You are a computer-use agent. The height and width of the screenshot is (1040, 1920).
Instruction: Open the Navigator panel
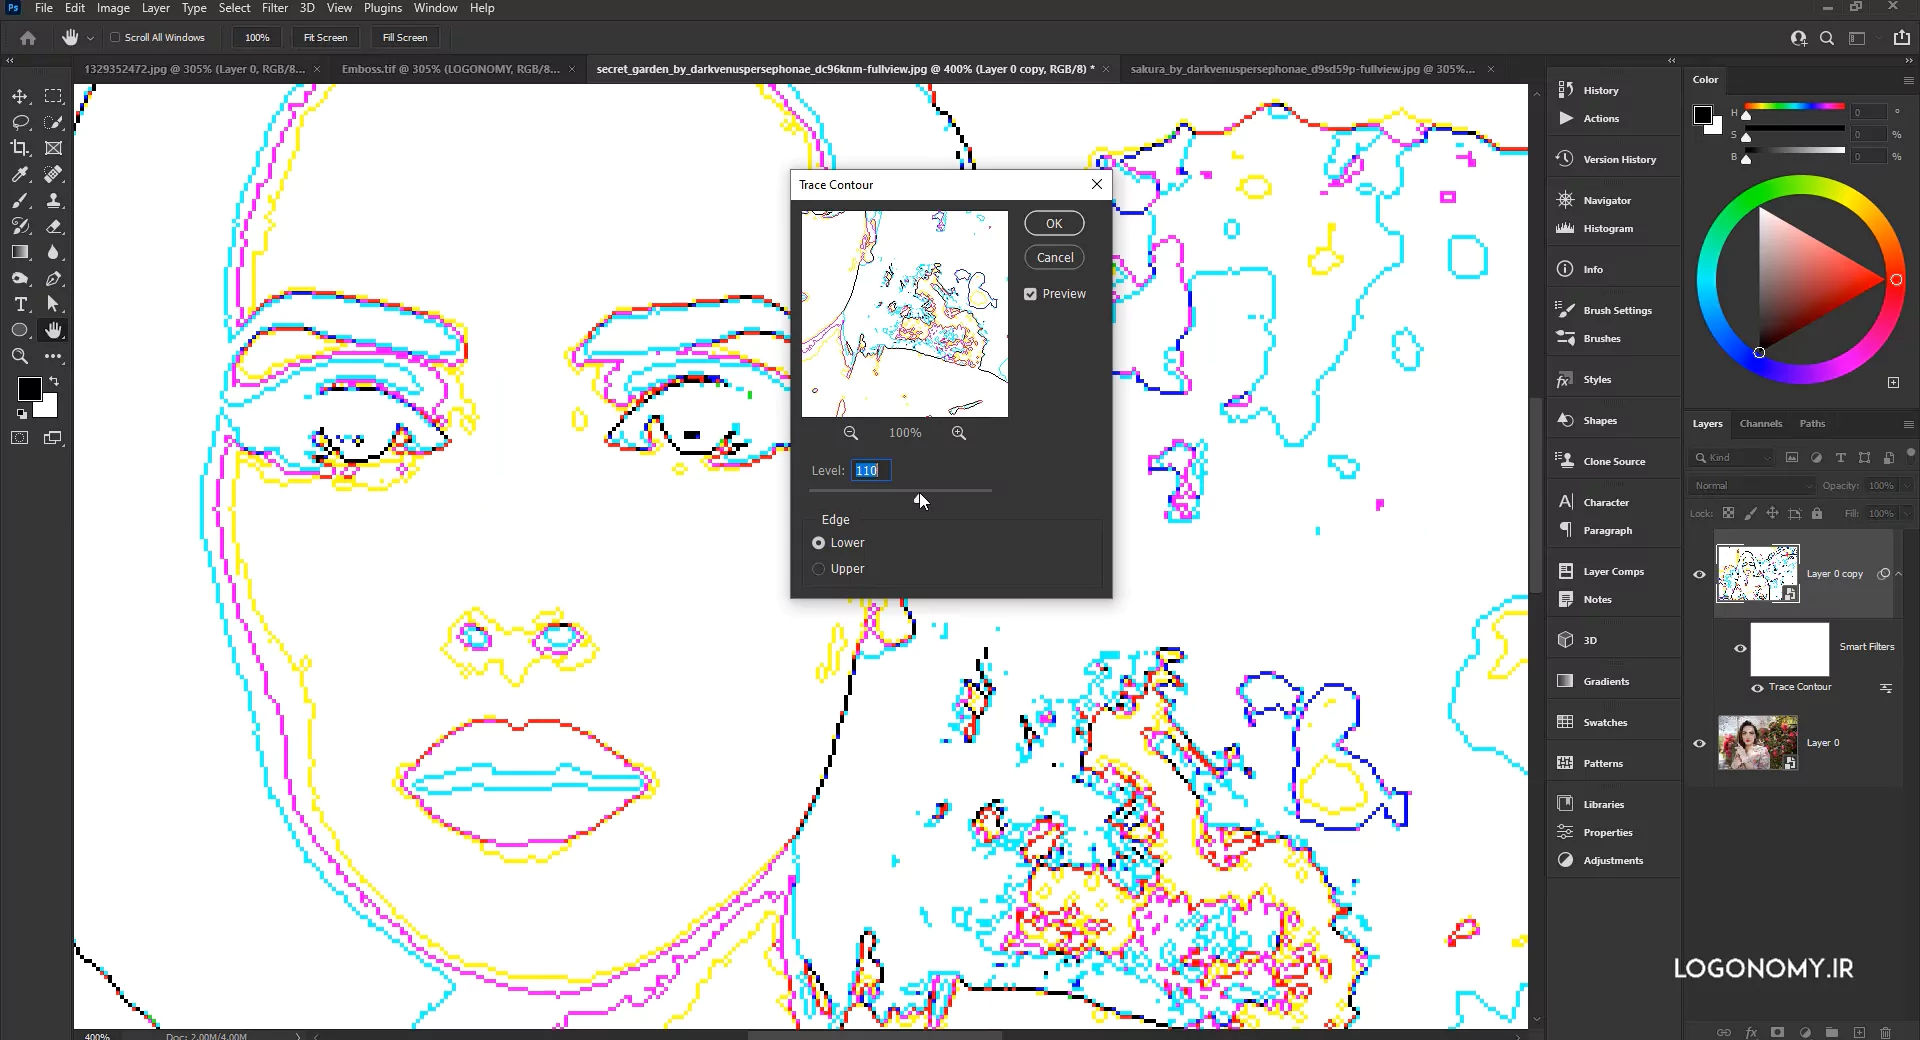(x=1606, y=200)
